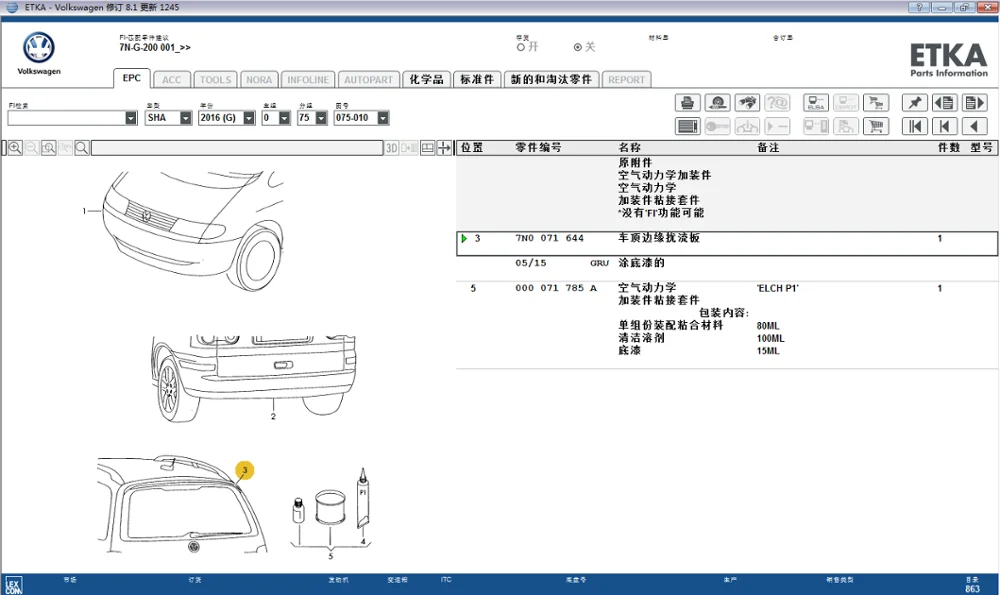Click the 零件编号 column header
1000x595 pixels.
(538, 147)
